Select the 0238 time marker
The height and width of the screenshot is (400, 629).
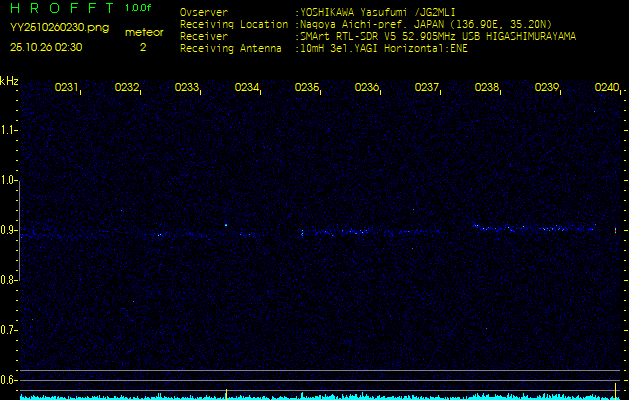(x=487, y=88)
